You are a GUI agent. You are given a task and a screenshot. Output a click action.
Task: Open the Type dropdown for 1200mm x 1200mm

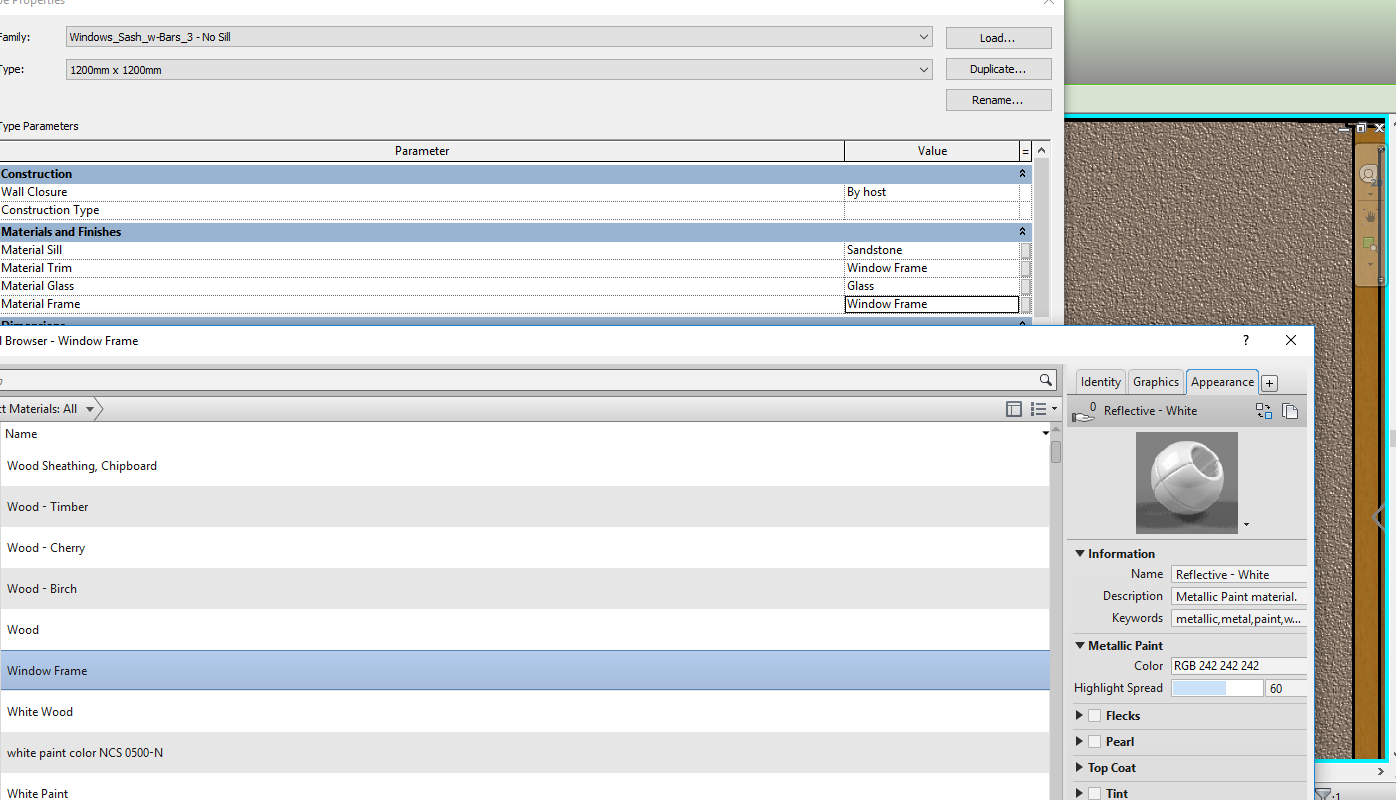924,70
